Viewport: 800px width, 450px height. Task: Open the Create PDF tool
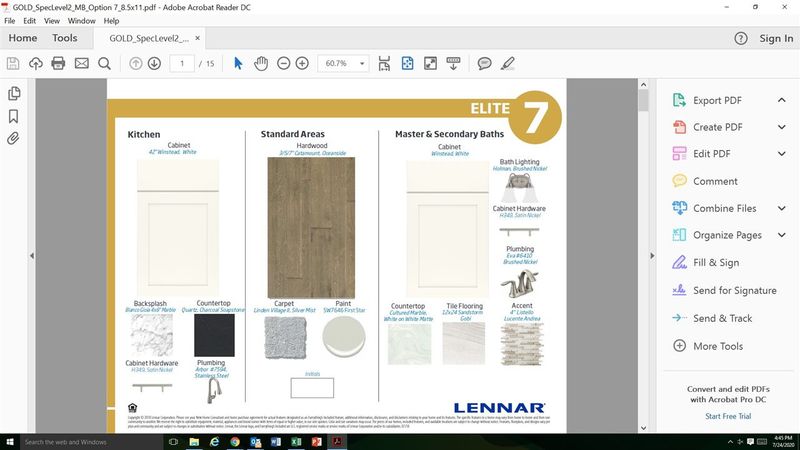[717, 127]
